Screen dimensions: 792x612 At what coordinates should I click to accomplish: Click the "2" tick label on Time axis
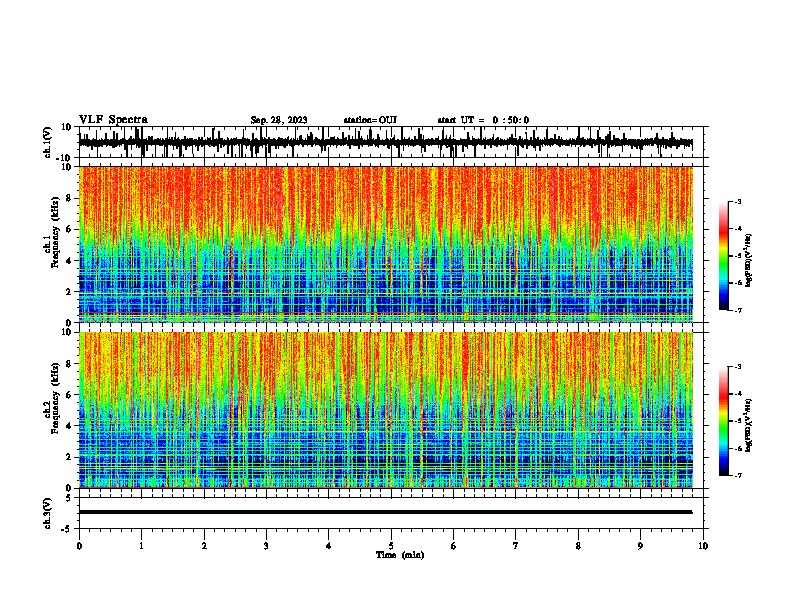pyautogui.click(x=204, y=546)
